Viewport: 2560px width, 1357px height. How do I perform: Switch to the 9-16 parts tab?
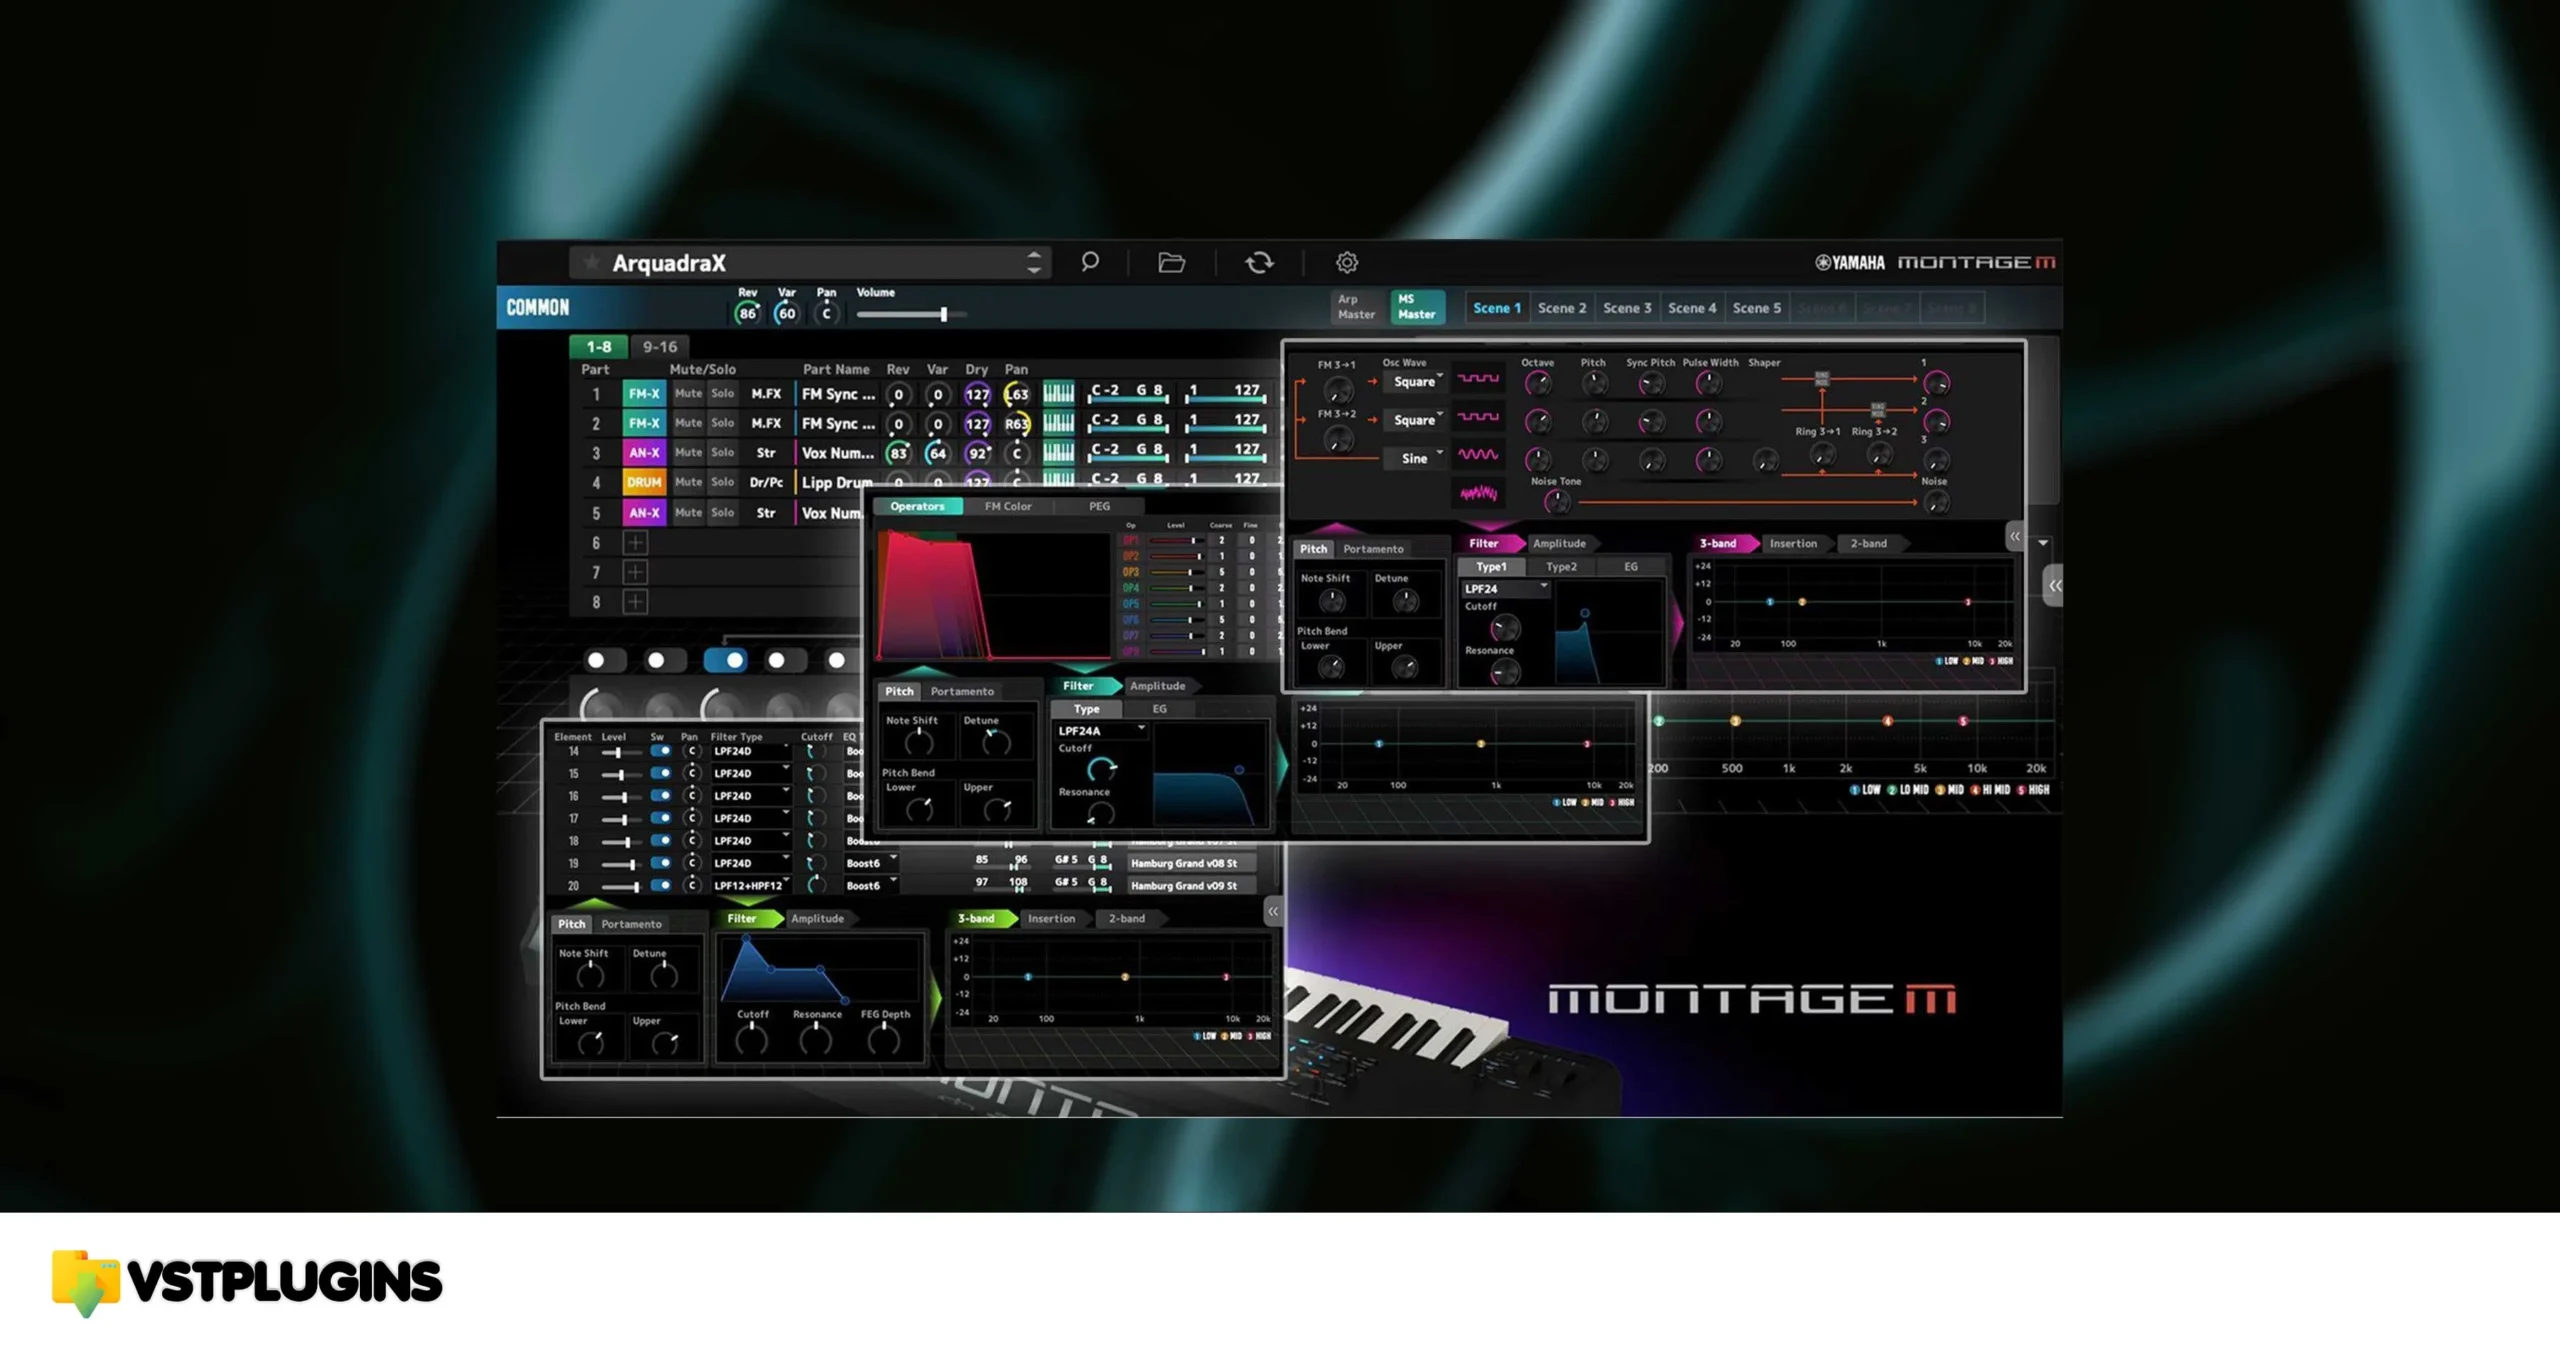click(x=660, y=347)
